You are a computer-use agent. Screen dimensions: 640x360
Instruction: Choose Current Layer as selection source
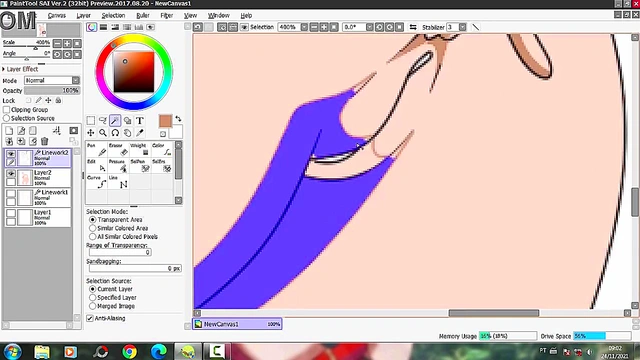tap(93, 289)
